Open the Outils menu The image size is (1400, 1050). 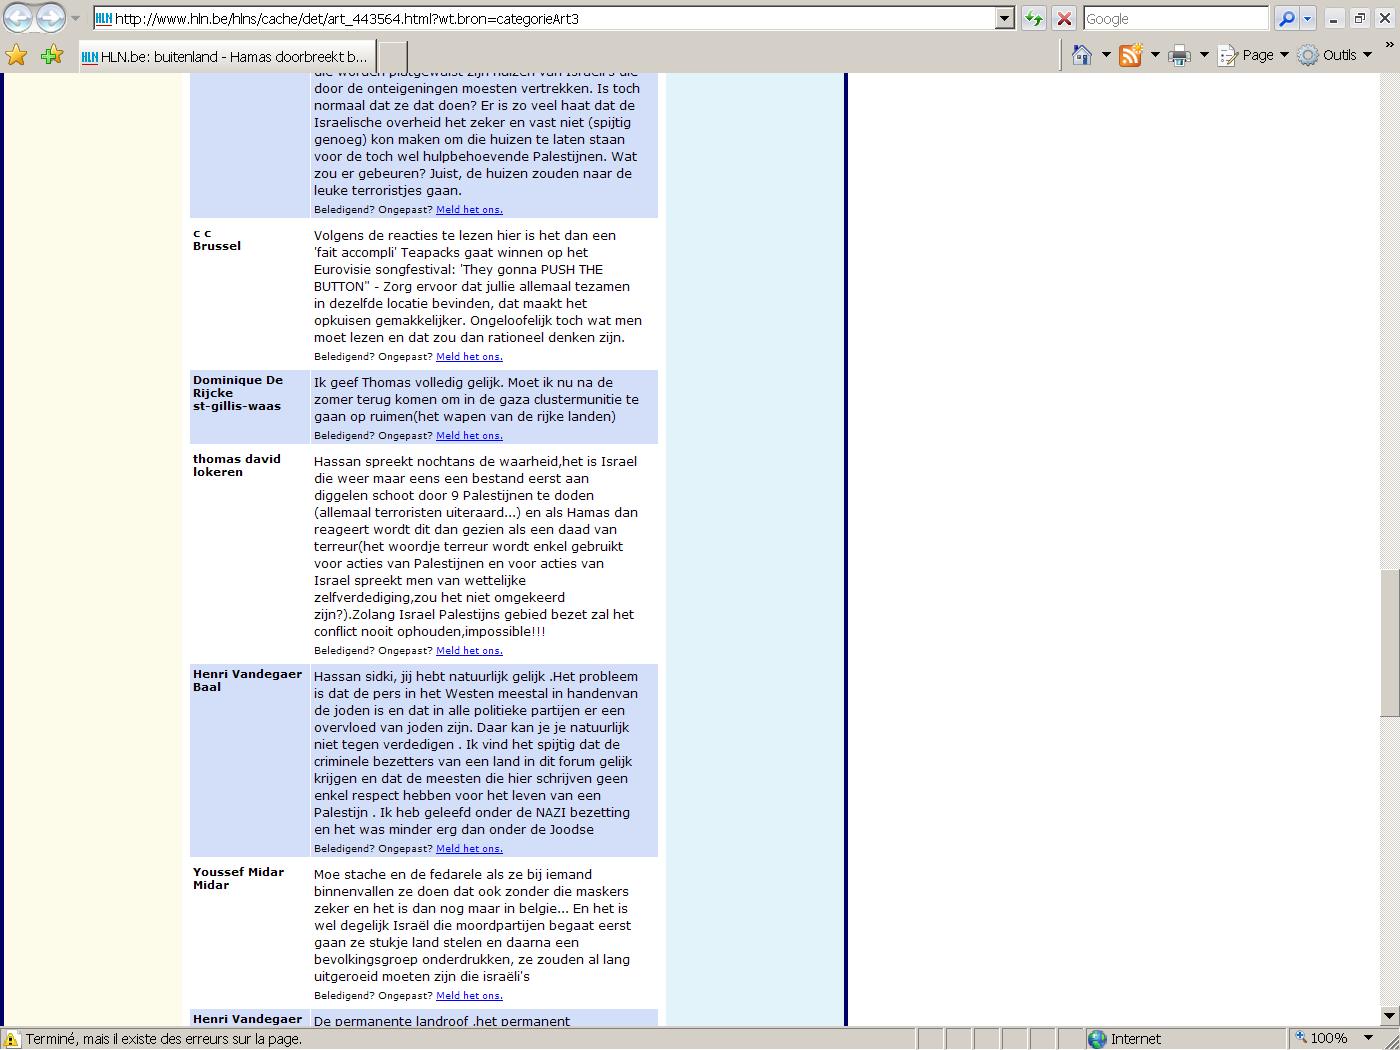pos(1335,55)
